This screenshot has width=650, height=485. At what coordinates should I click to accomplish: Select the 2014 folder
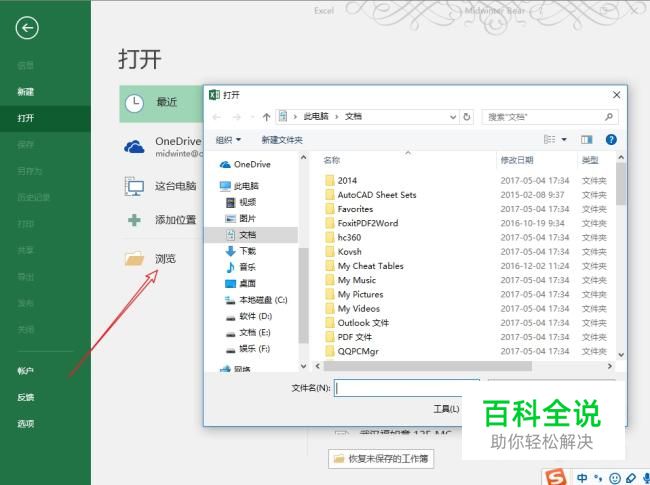click(x=341, y=180)
